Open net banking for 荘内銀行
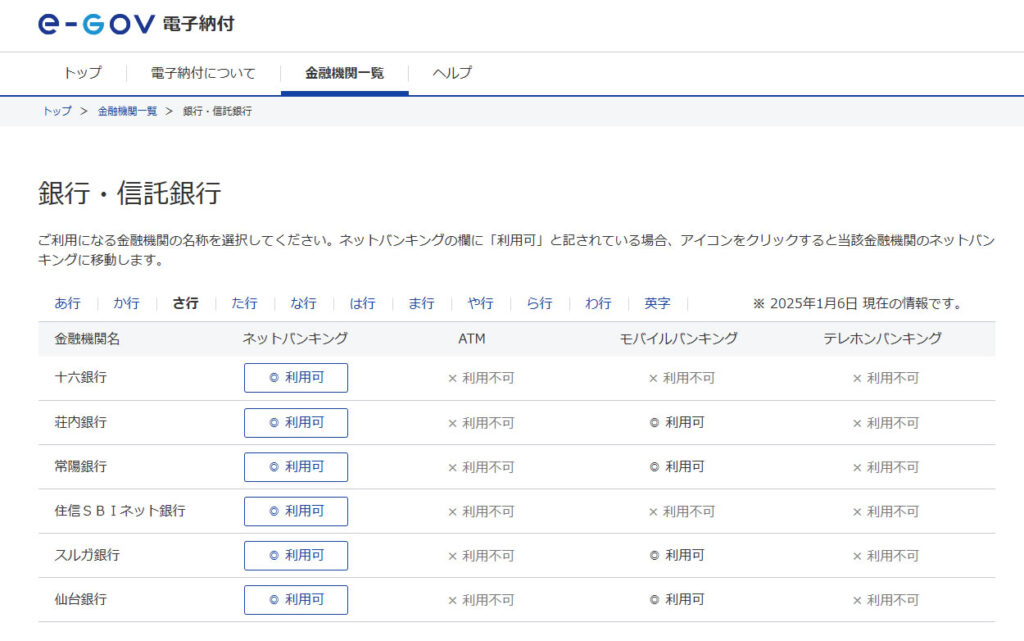This screenshot has width=1024, height=641. click(x=296, y=423)
